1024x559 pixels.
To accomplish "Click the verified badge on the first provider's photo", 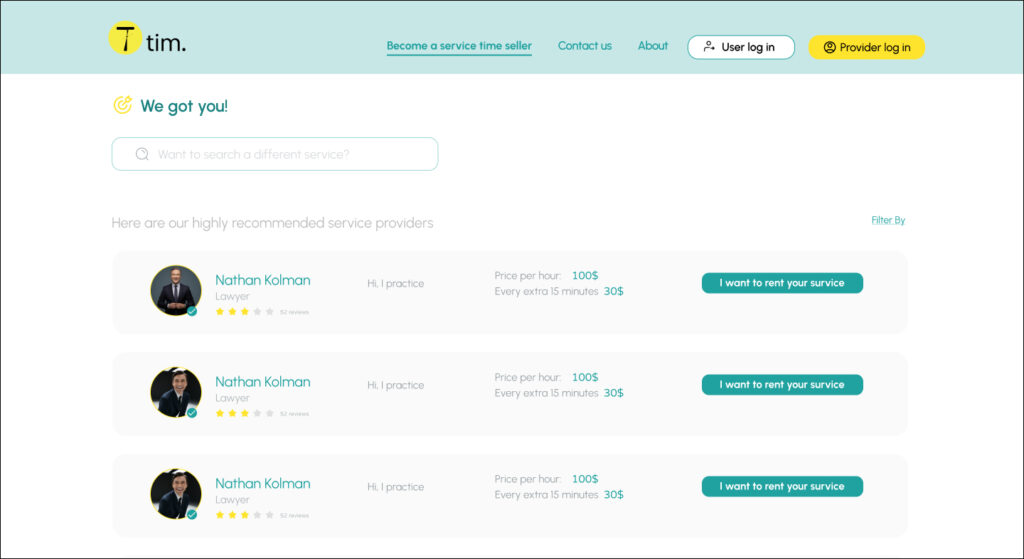I will tap(192, 311).
